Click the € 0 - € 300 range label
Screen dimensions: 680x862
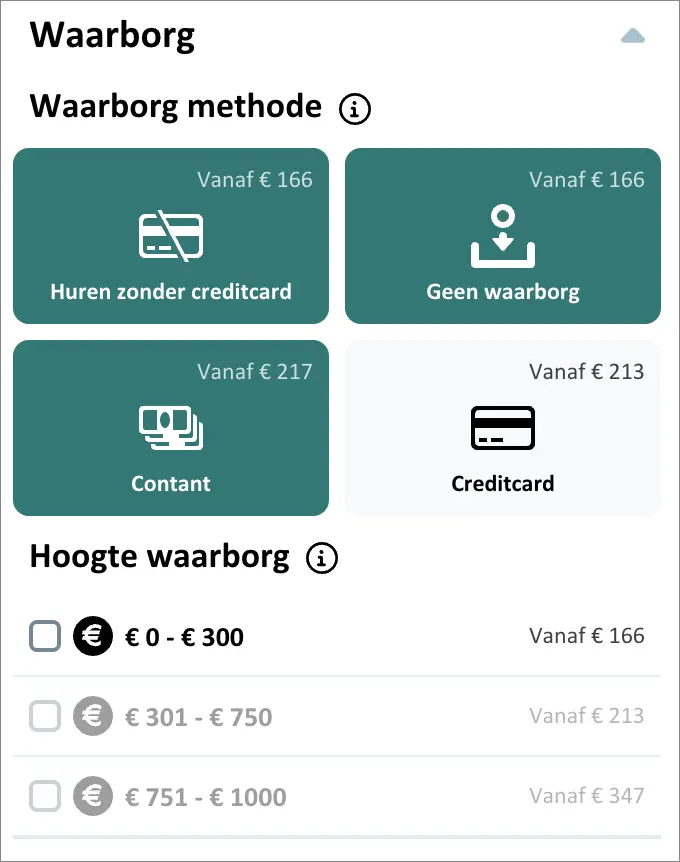[184, 637]
